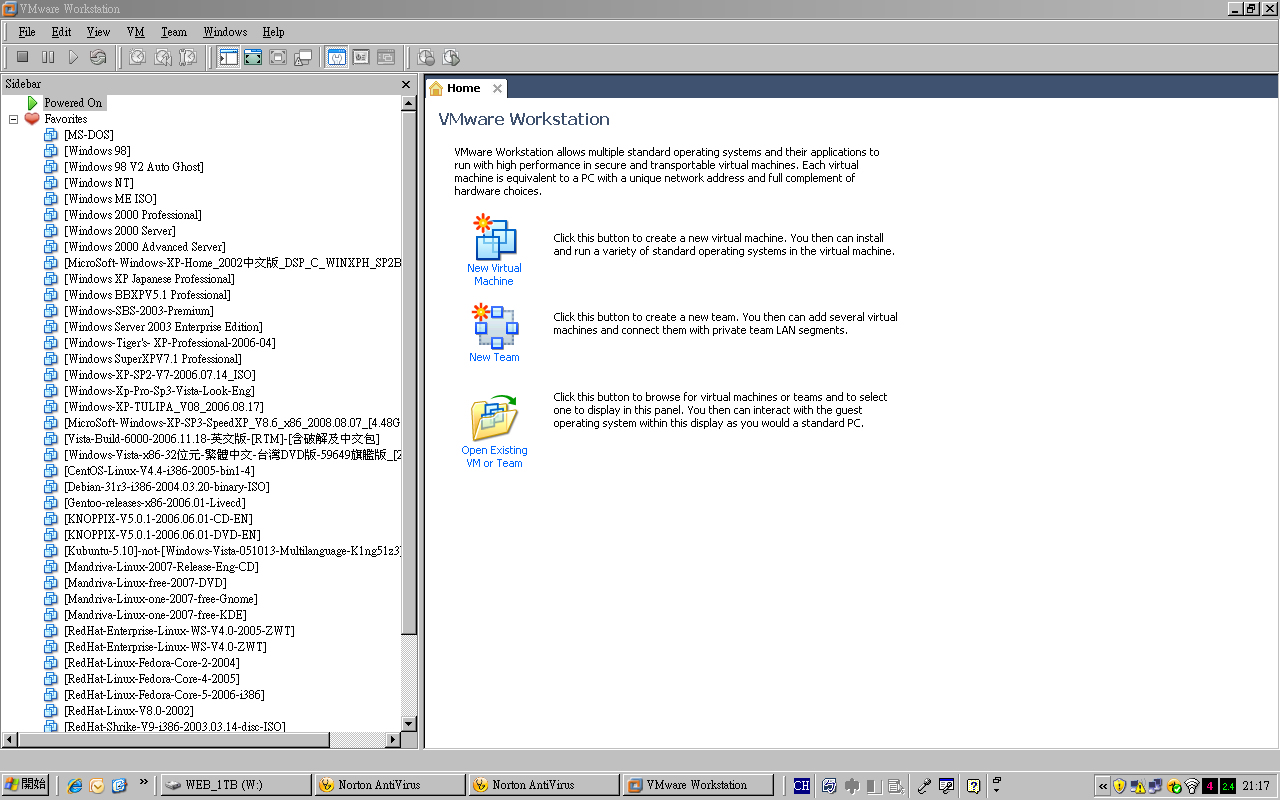Click the Suspend pause toolbar icon

(x=48, y=58)
